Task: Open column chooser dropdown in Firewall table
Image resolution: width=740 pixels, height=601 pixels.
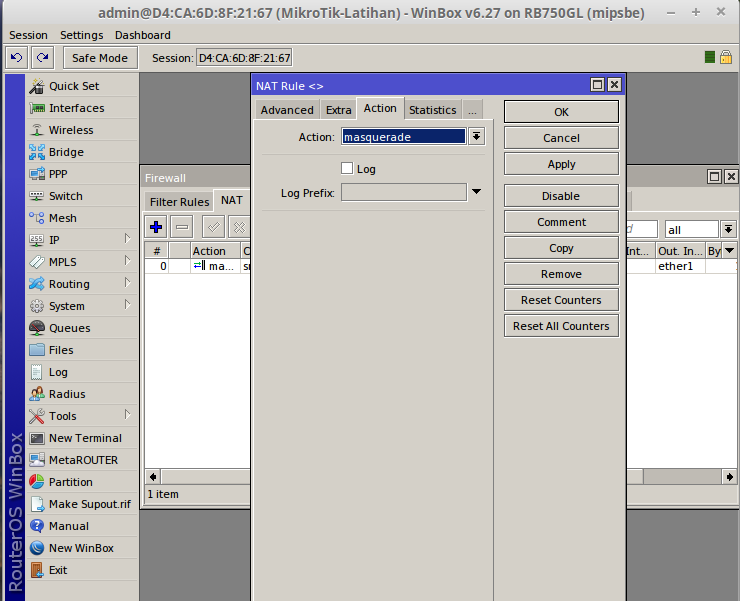Action: (x=730, y=251)
